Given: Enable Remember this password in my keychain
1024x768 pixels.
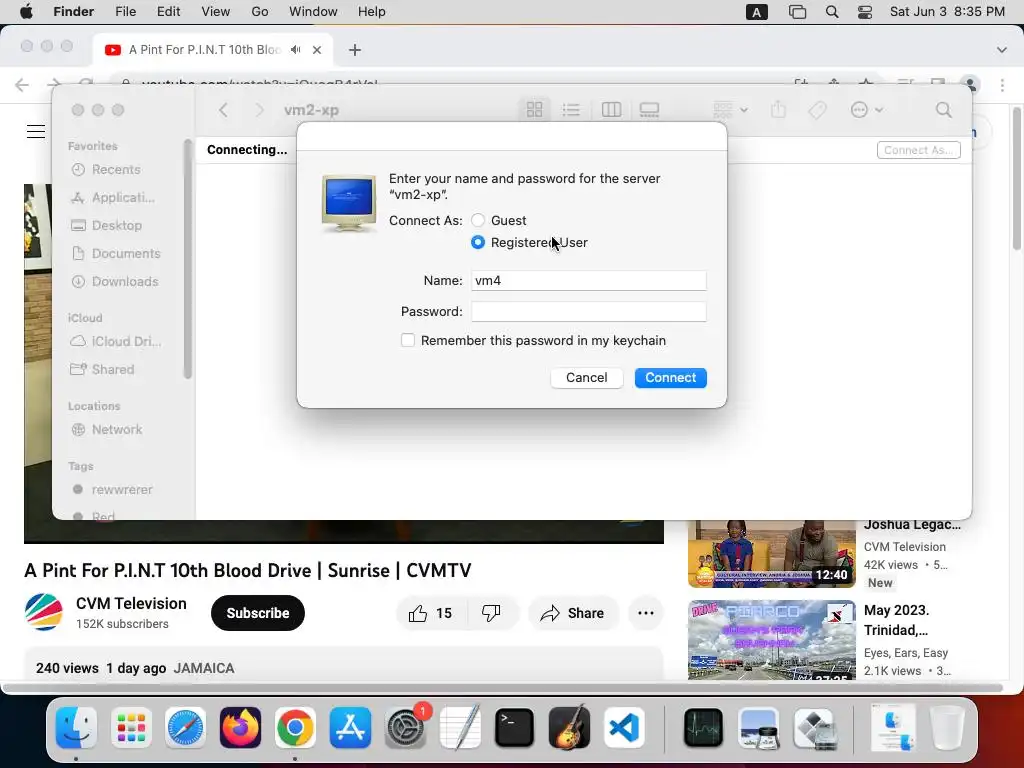Looking at the screenshot, I should [408, 340].
